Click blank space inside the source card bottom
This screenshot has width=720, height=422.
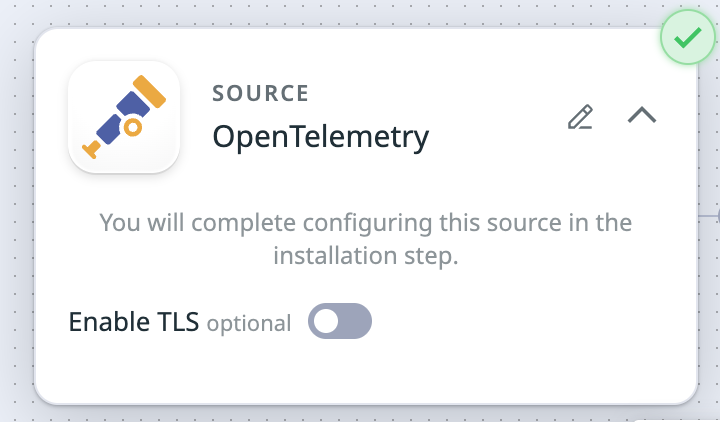point(505,367)
